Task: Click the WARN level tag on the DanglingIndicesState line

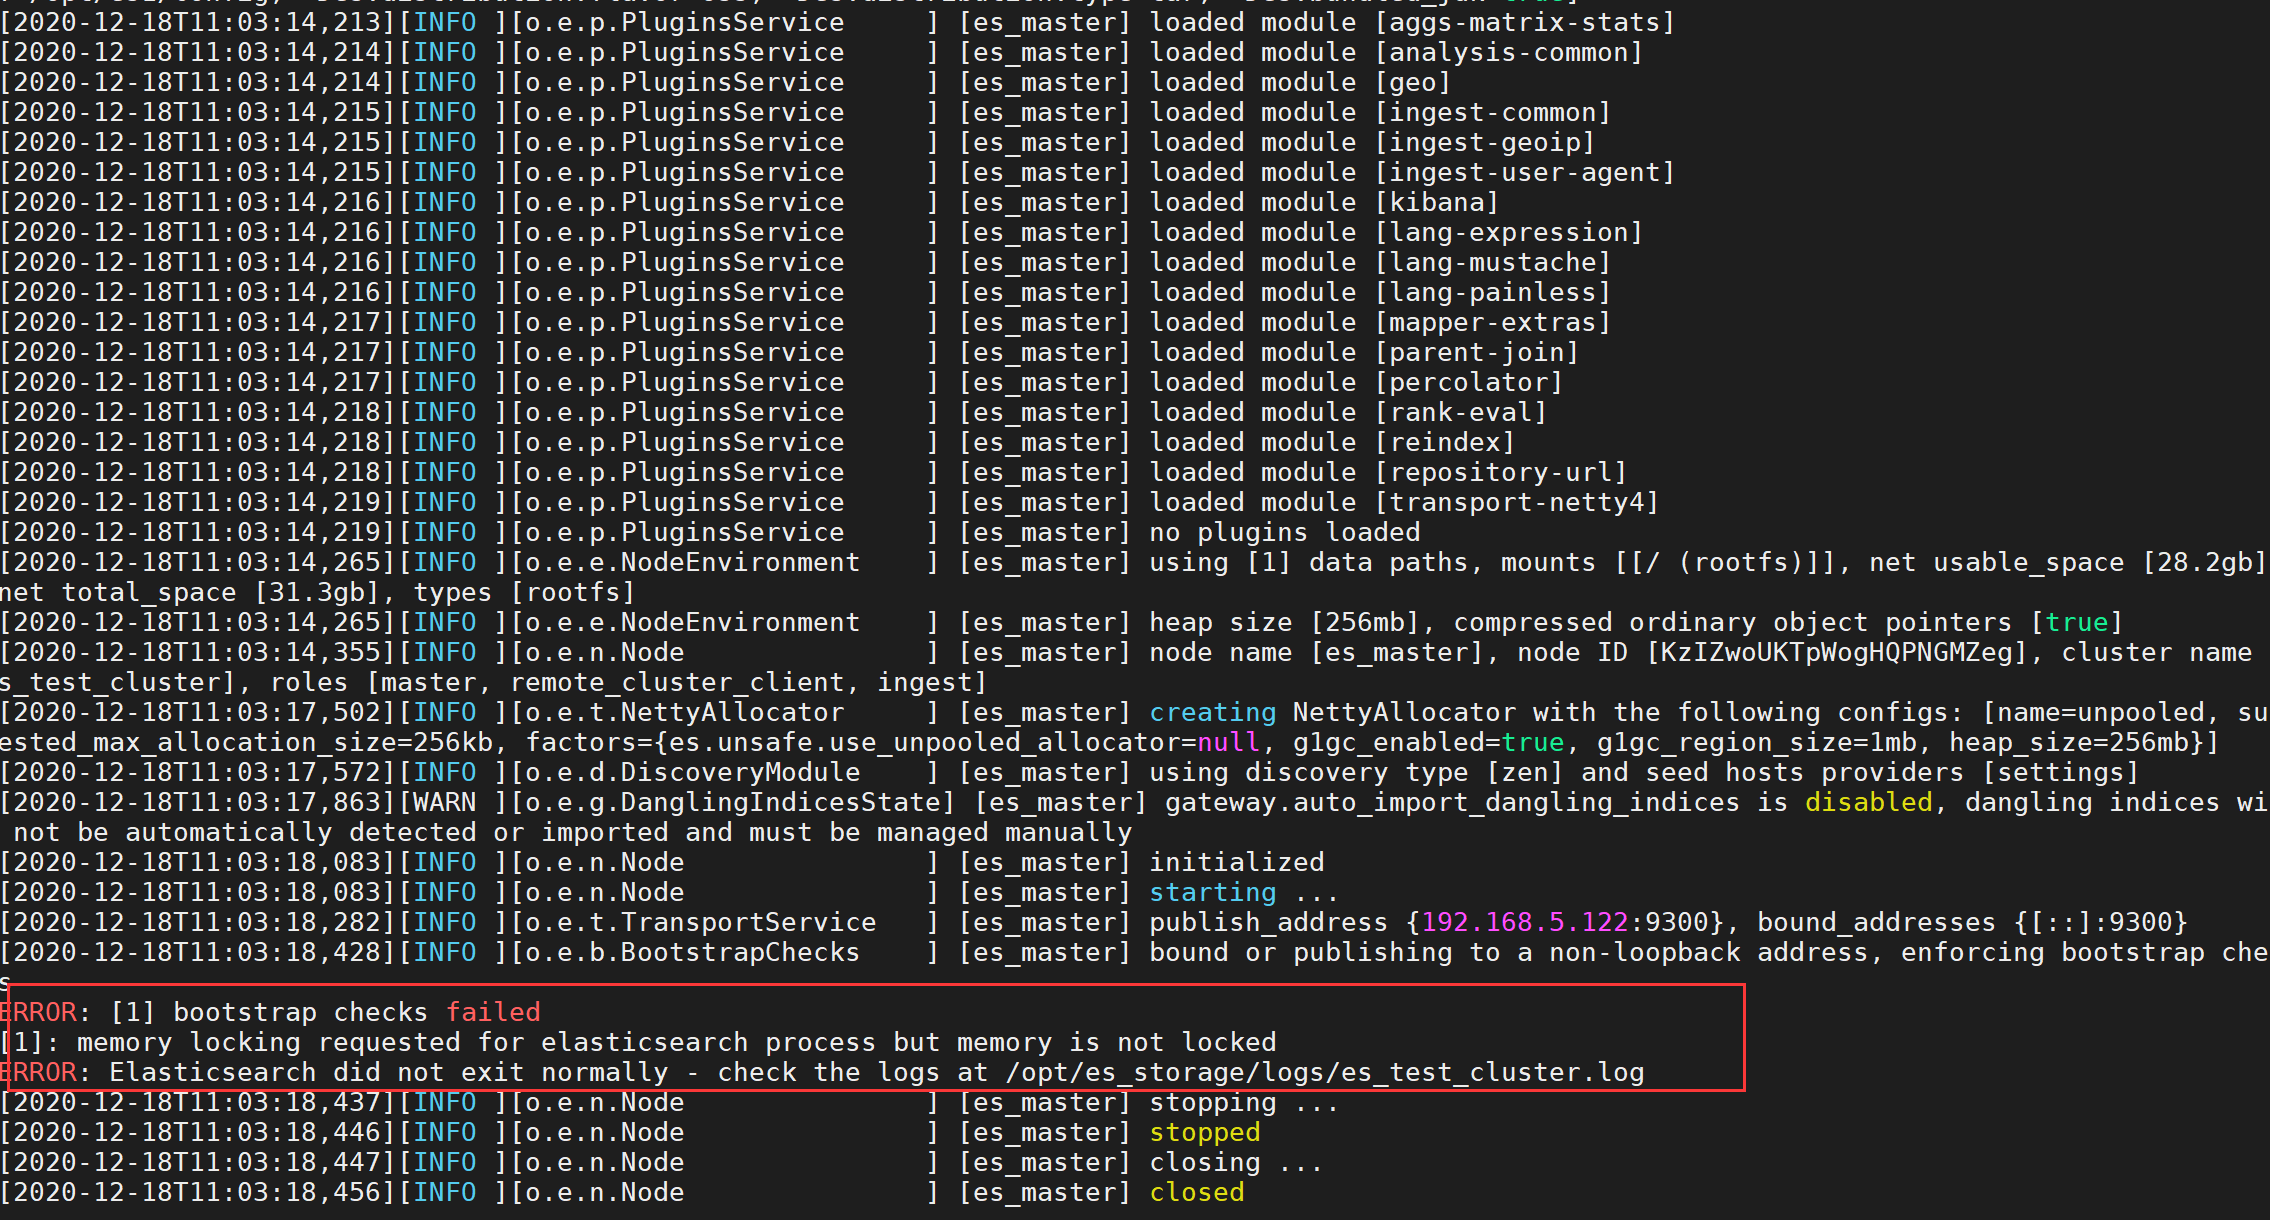Action: pyautogui.click(x=445, y=802)
